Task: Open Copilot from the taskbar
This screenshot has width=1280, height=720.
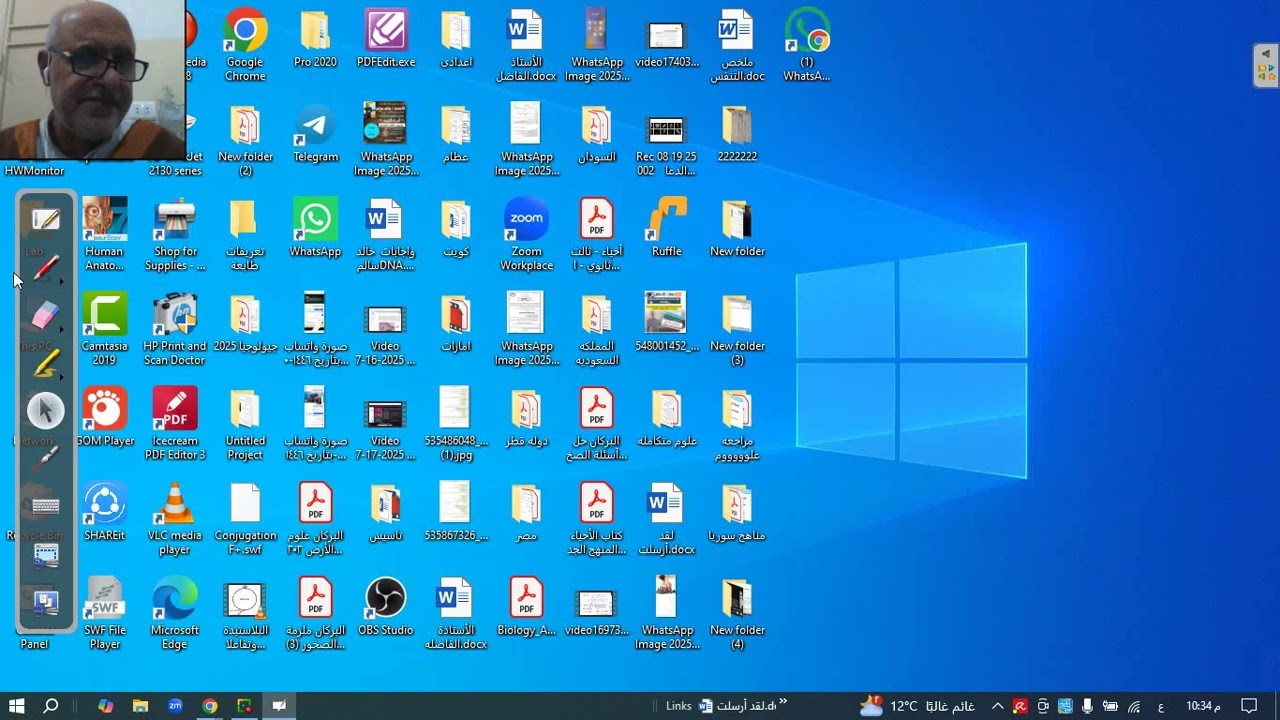Action: pos(105,706)
